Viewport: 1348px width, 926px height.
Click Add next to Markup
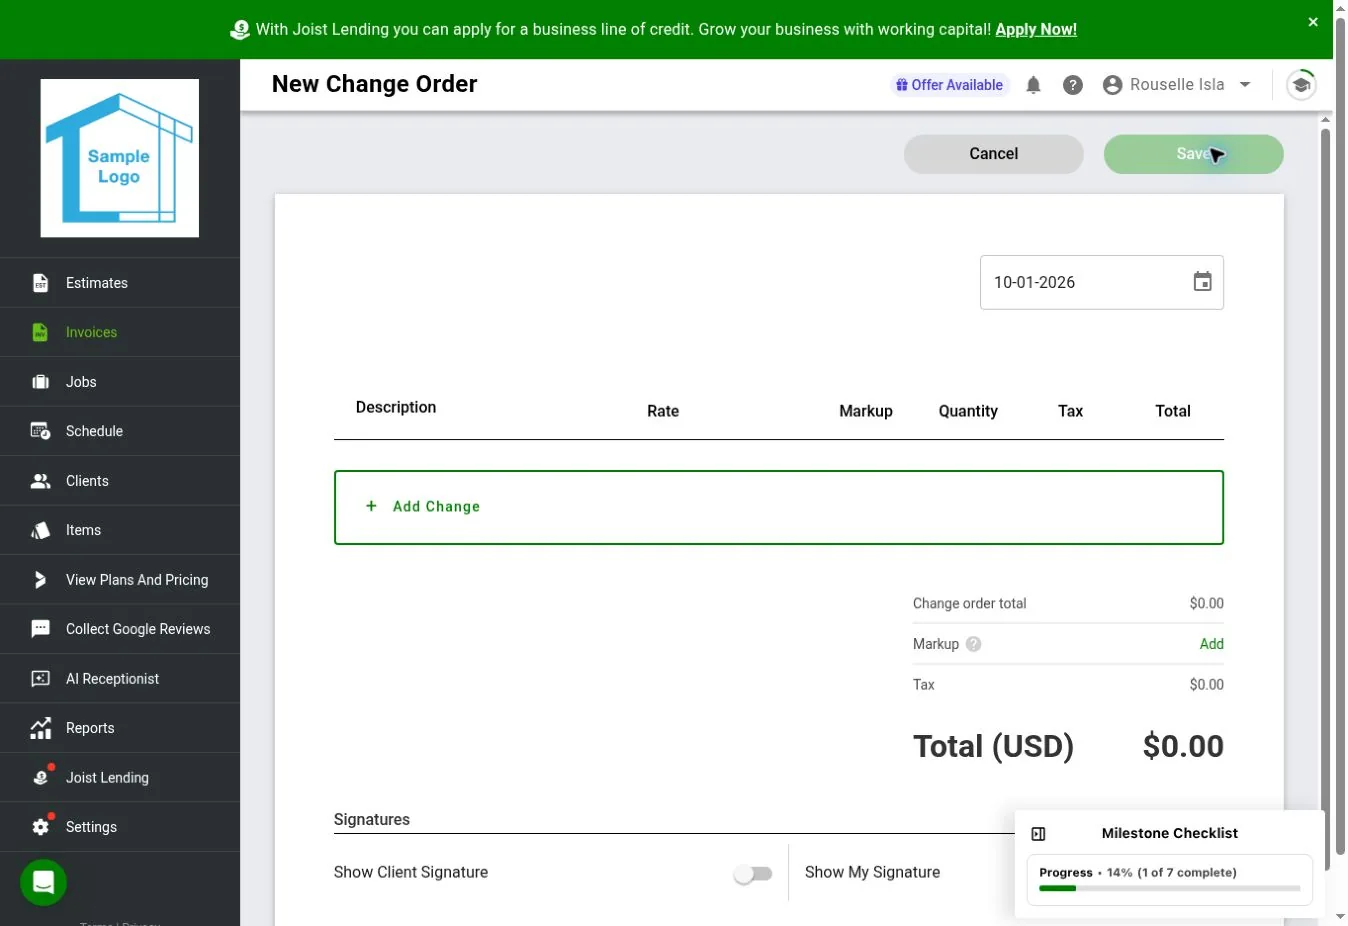tap(1211, 644)
